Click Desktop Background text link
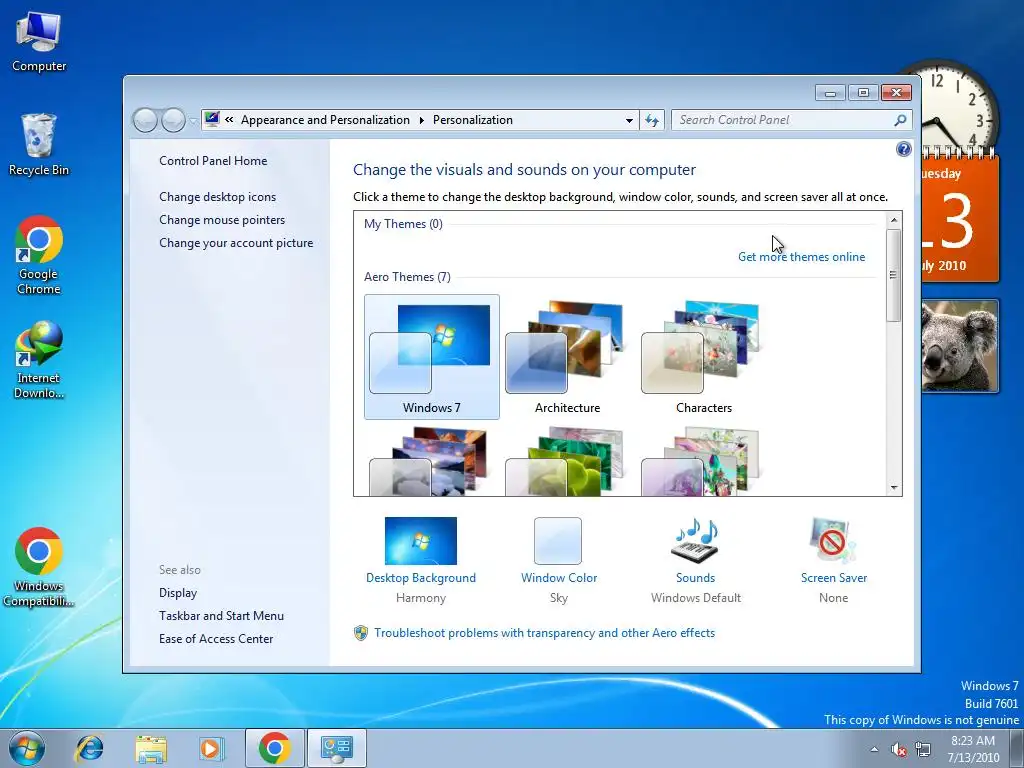This screenshot has height=768, width=1024. (x=421, y=578)
